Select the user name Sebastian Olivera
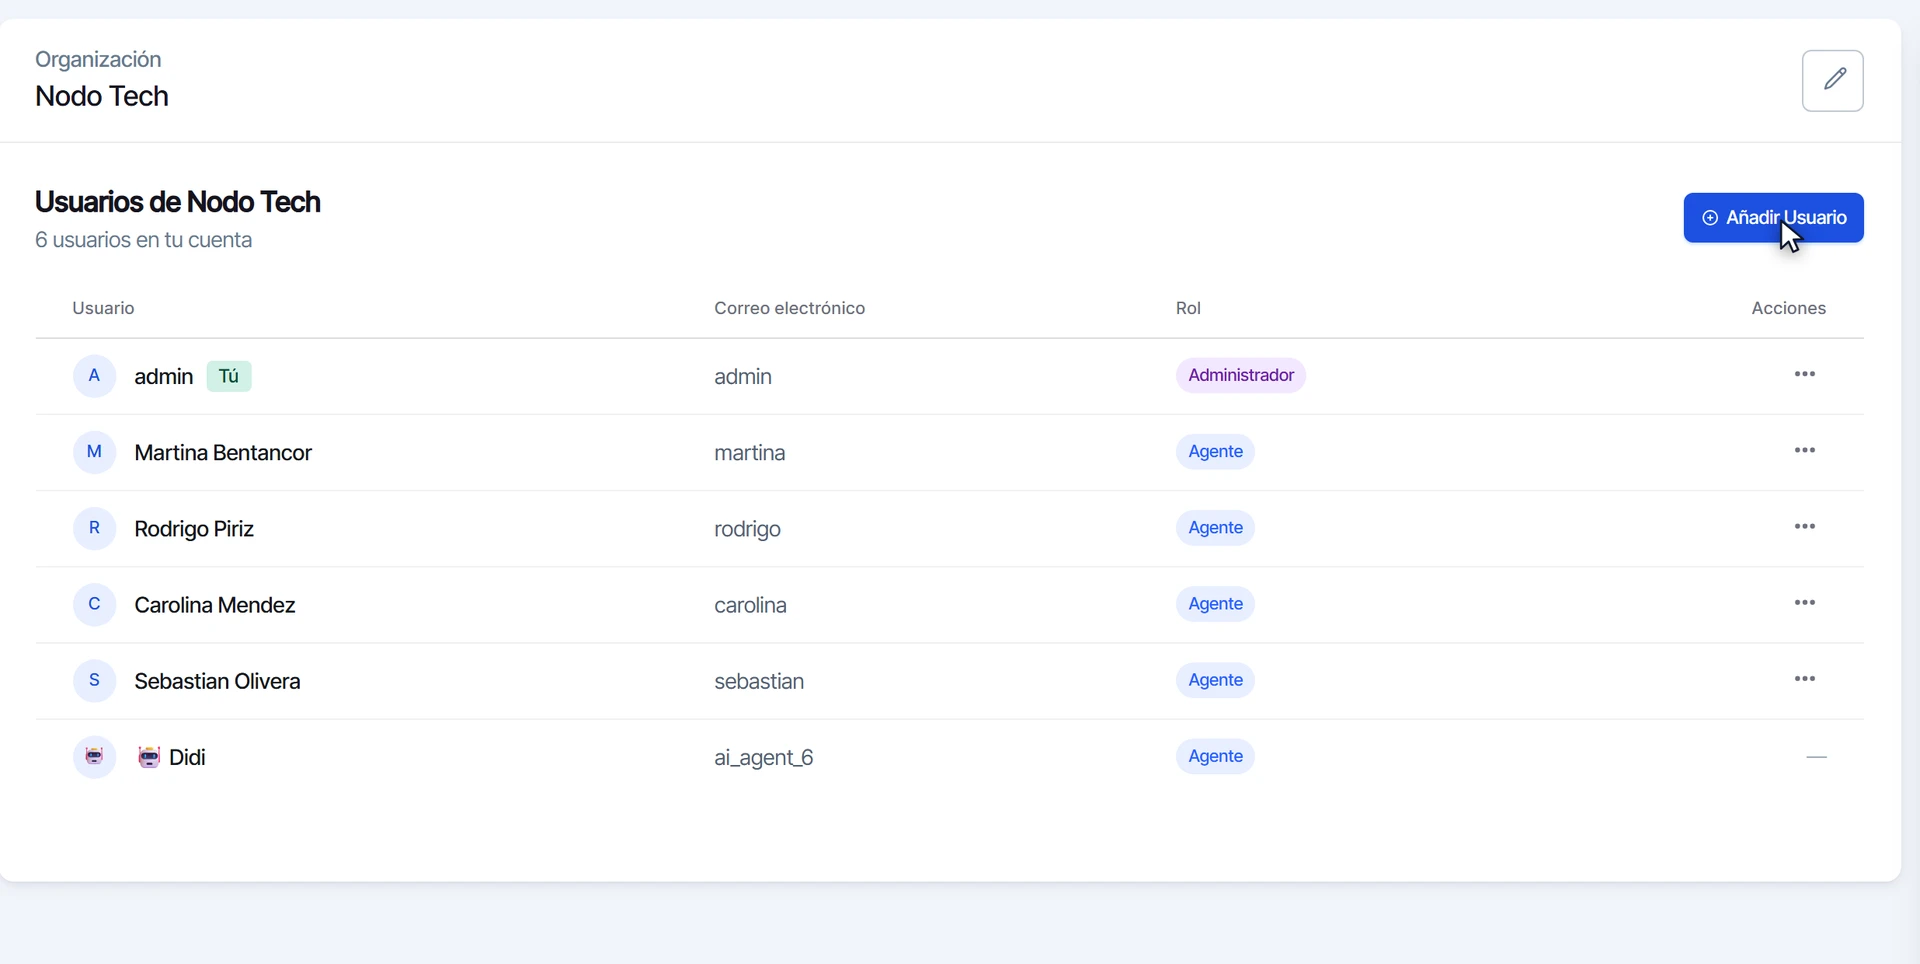The height and width of the screenshot is (964, 1920). tap(217, 681)
